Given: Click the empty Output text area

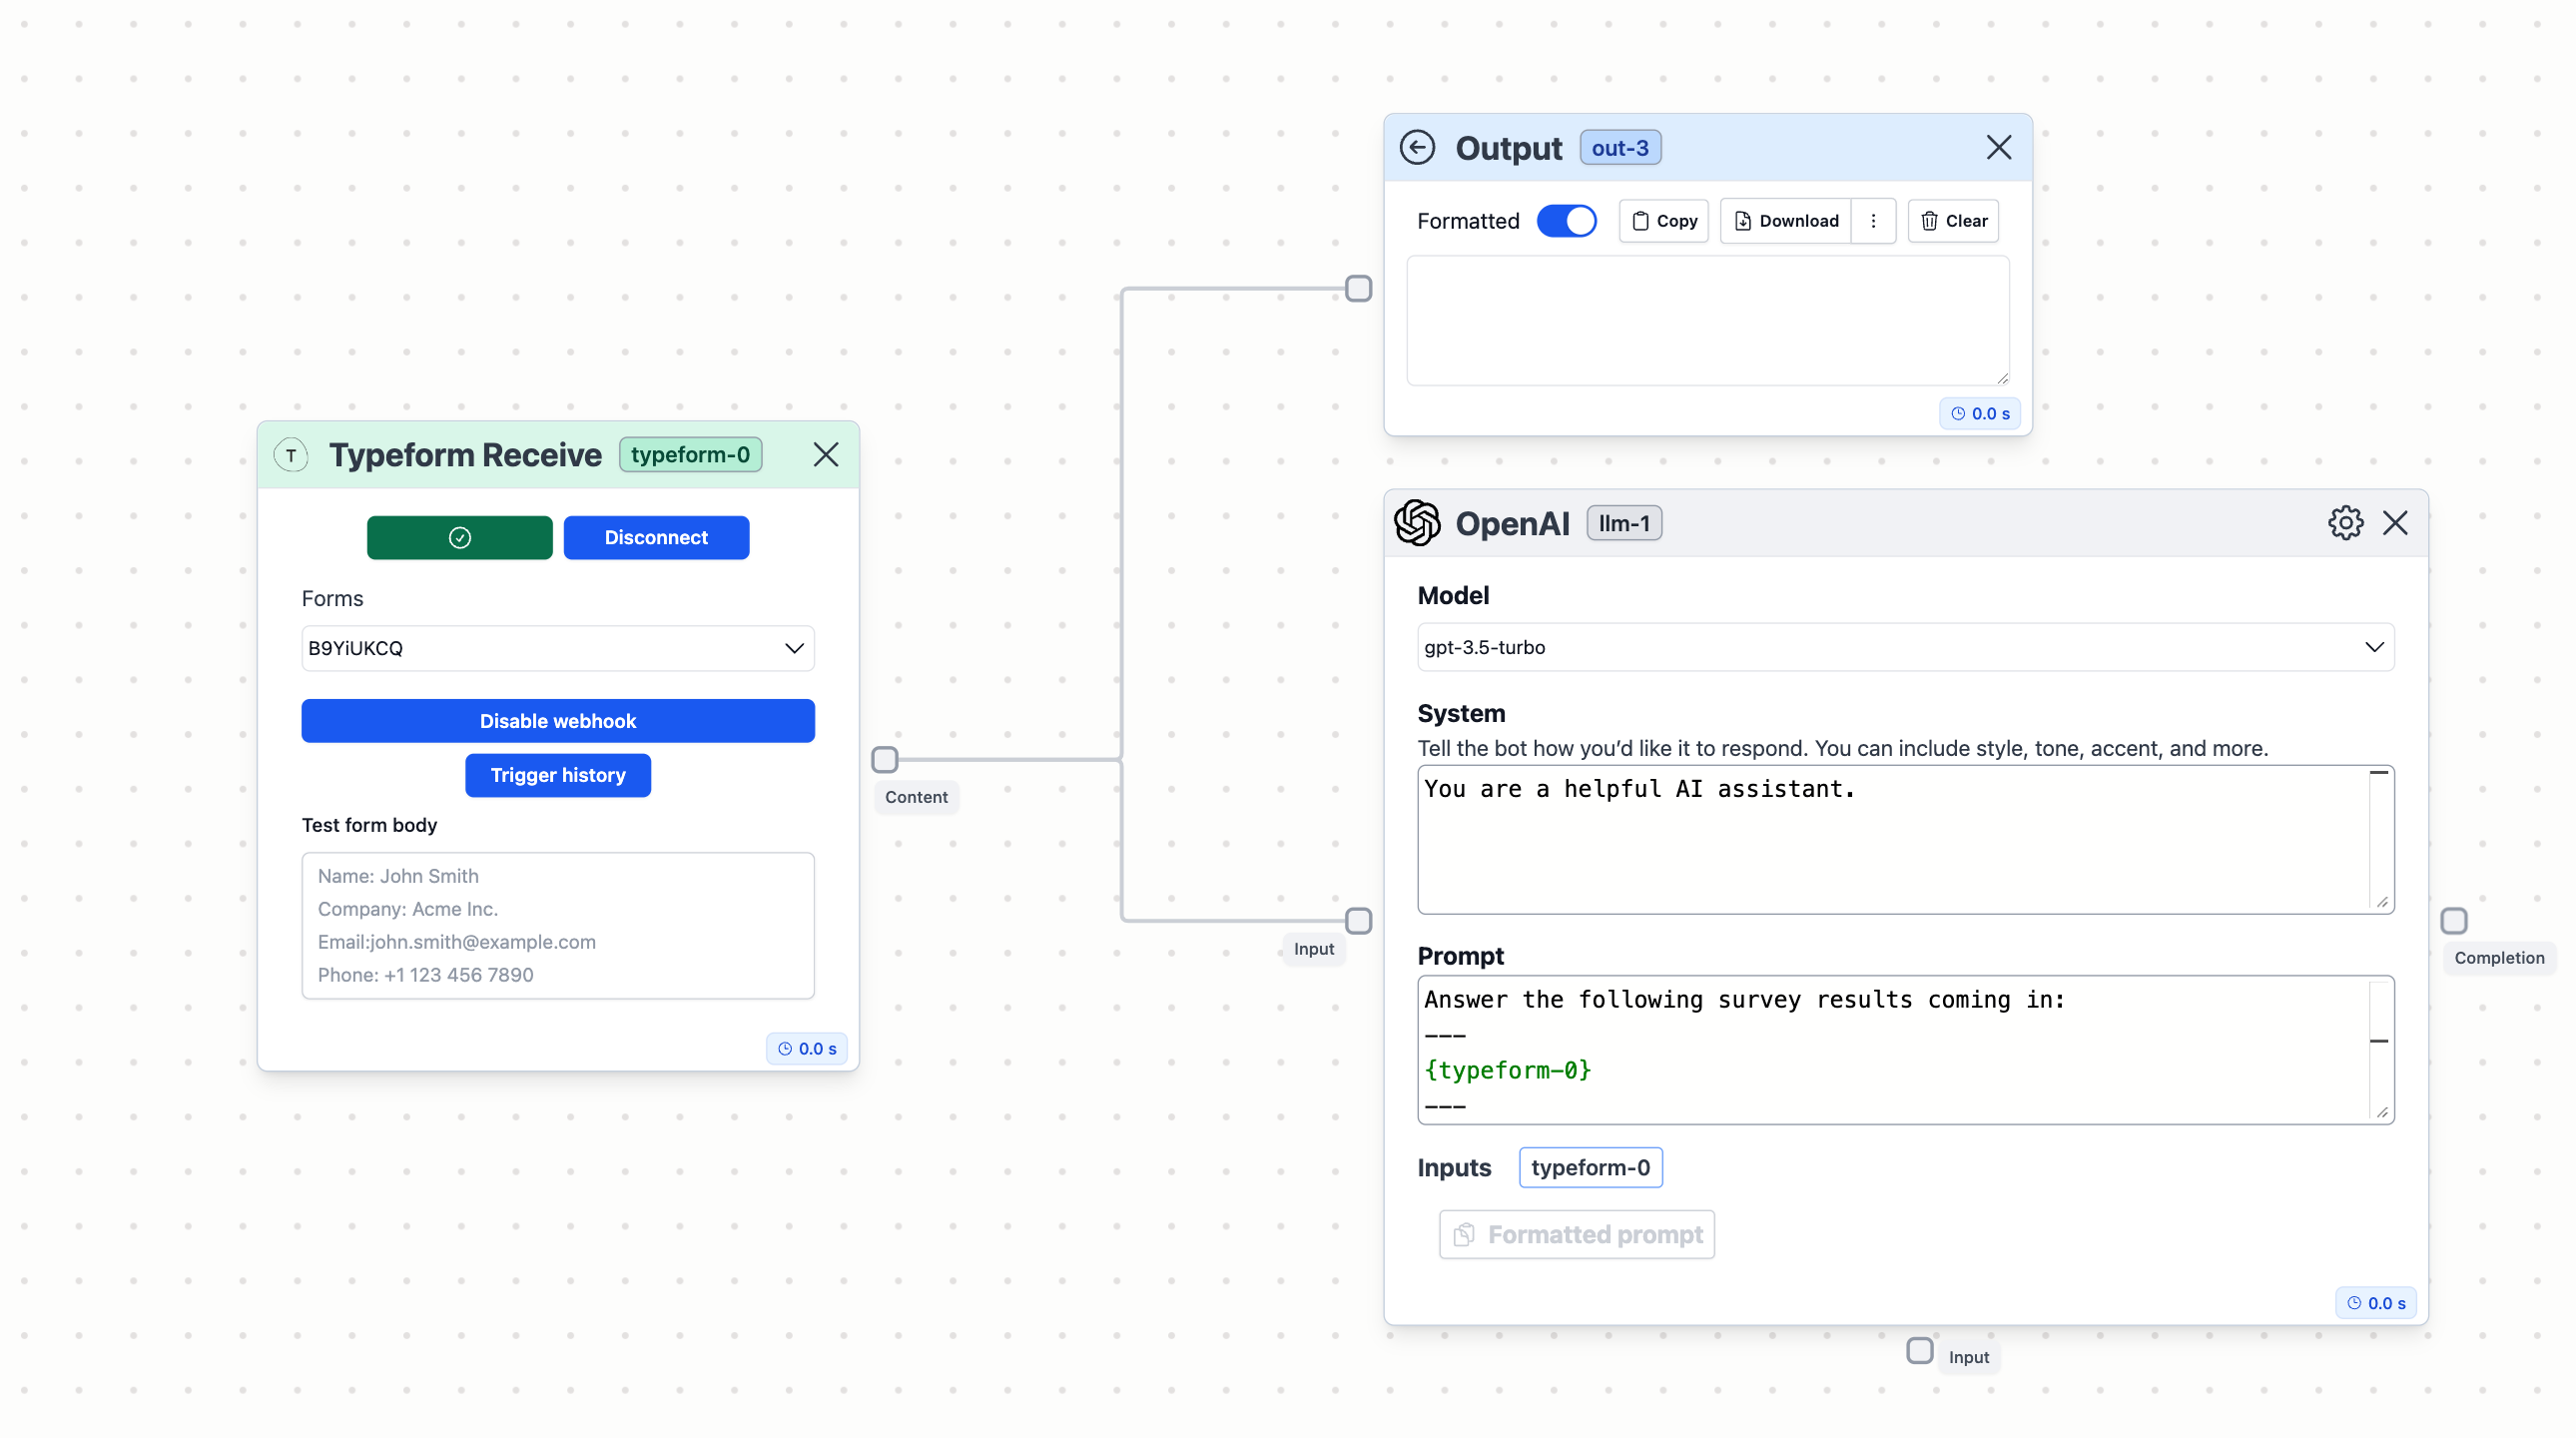Looking at the screenshot, I should coord(1707,320).
